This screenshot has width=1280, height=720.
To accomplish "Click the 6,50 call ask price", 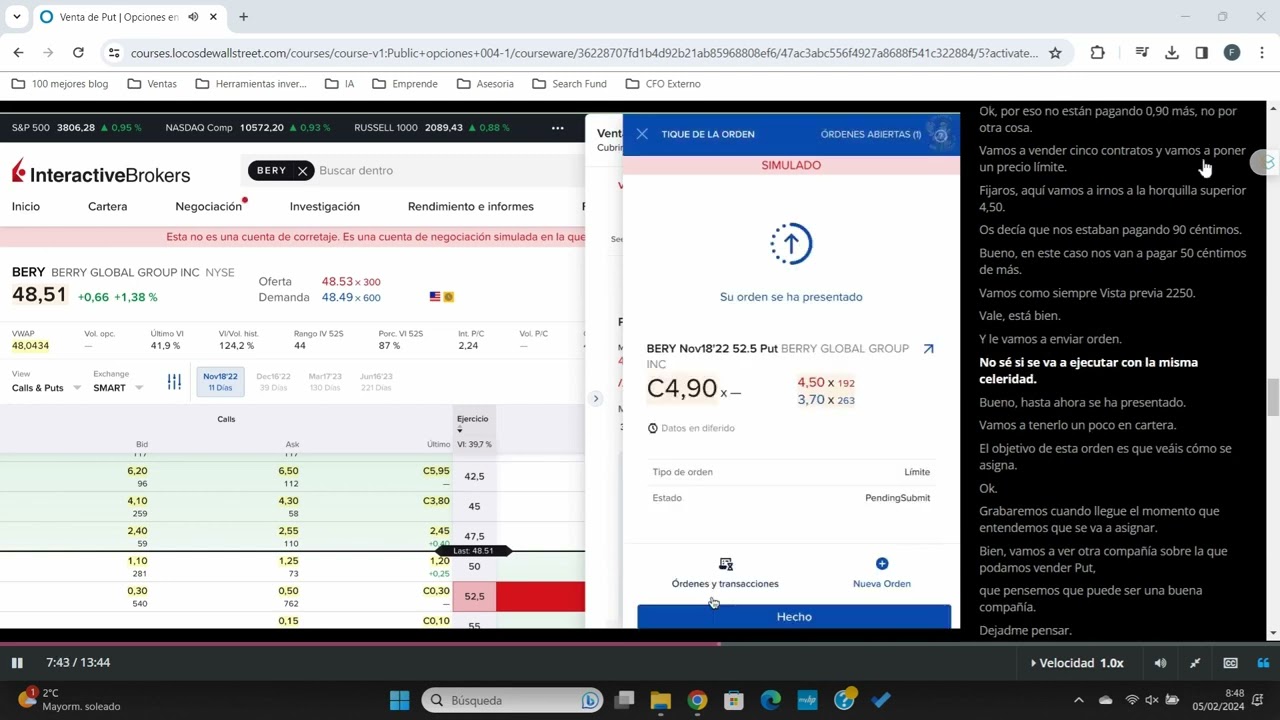I will [288, 471].
